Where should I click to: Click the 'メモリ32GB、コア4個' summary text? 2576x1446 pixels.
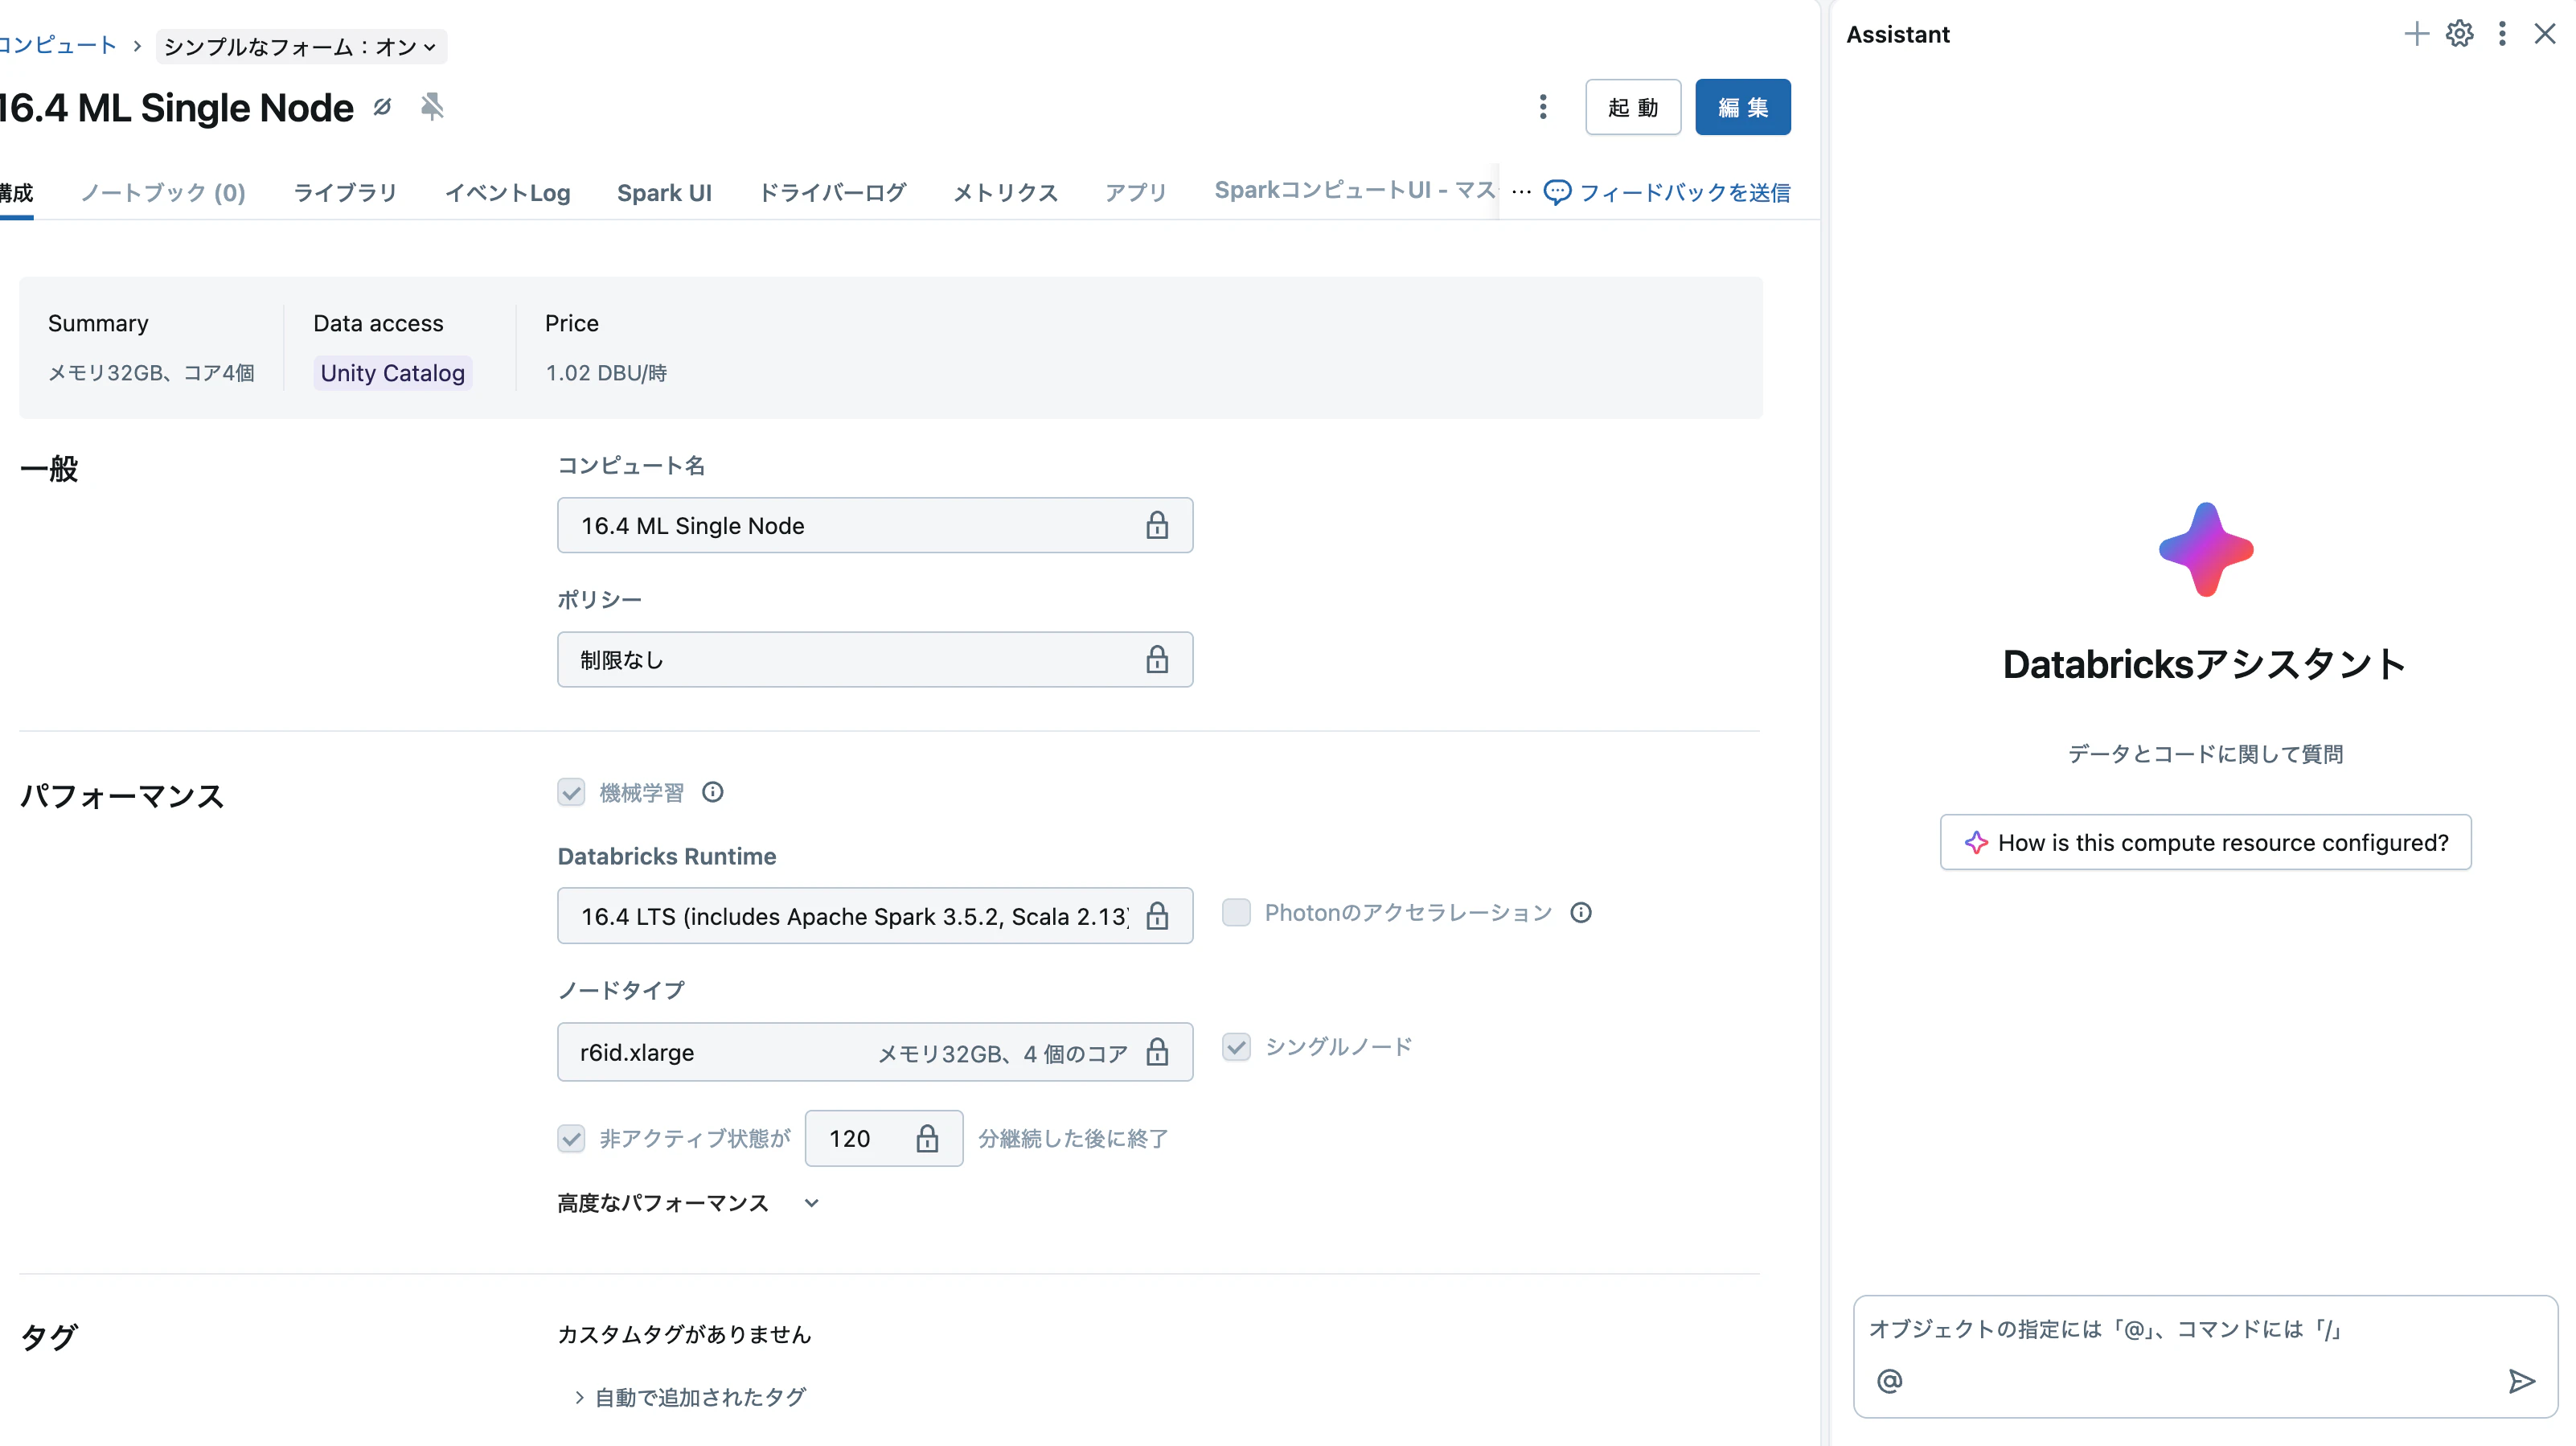coord(151,373)
